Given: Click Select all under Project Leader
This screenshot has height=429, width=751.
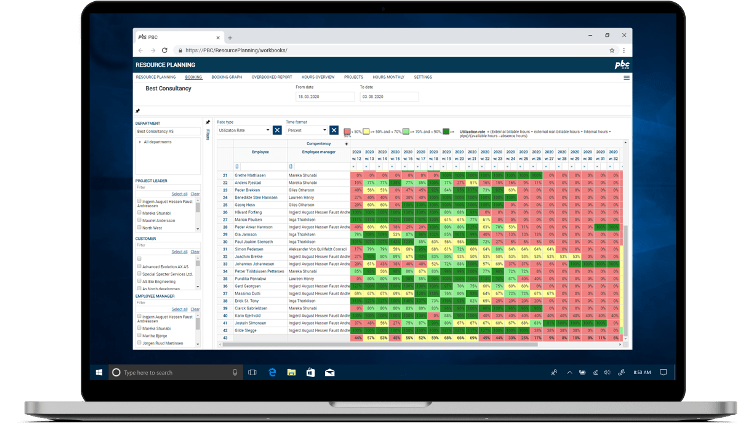Looking at the screenshot, I should [179, 193].
